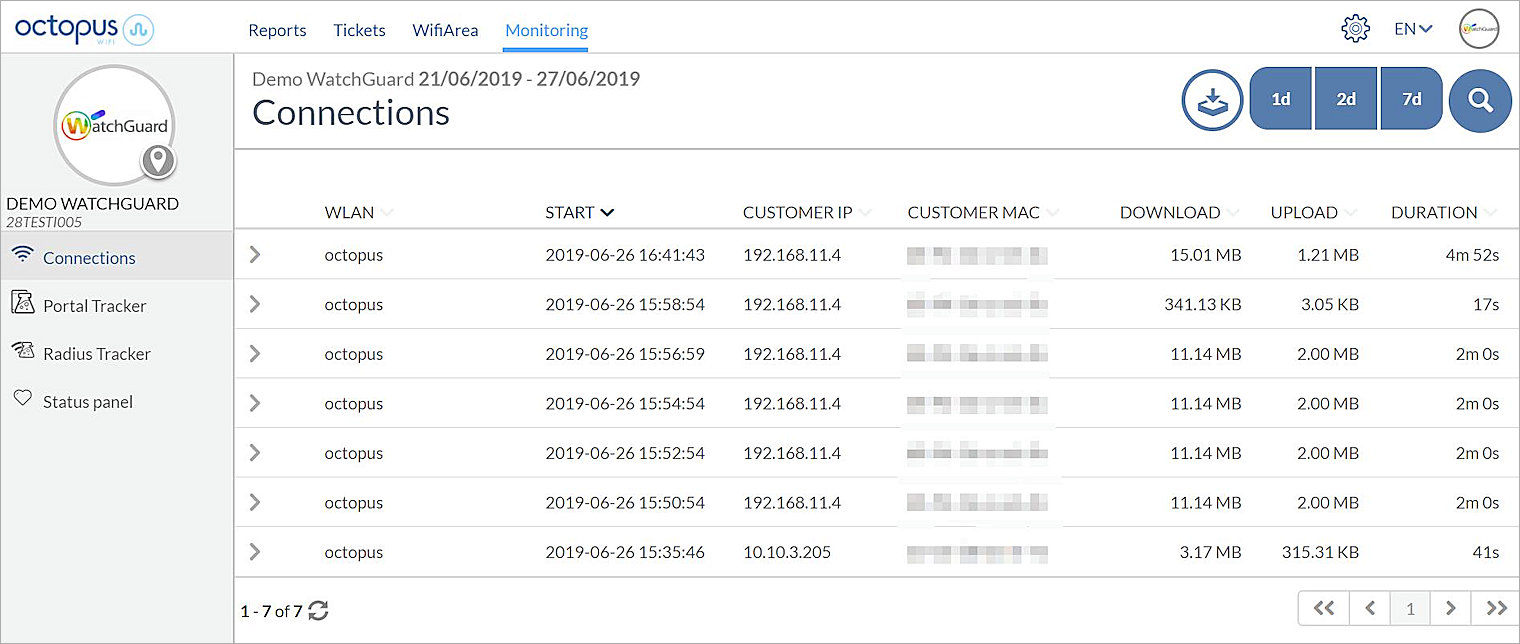Select the 1d time range button
Image resolution: width=1520 pixels, height=644 pixels.
(1281, 98)
